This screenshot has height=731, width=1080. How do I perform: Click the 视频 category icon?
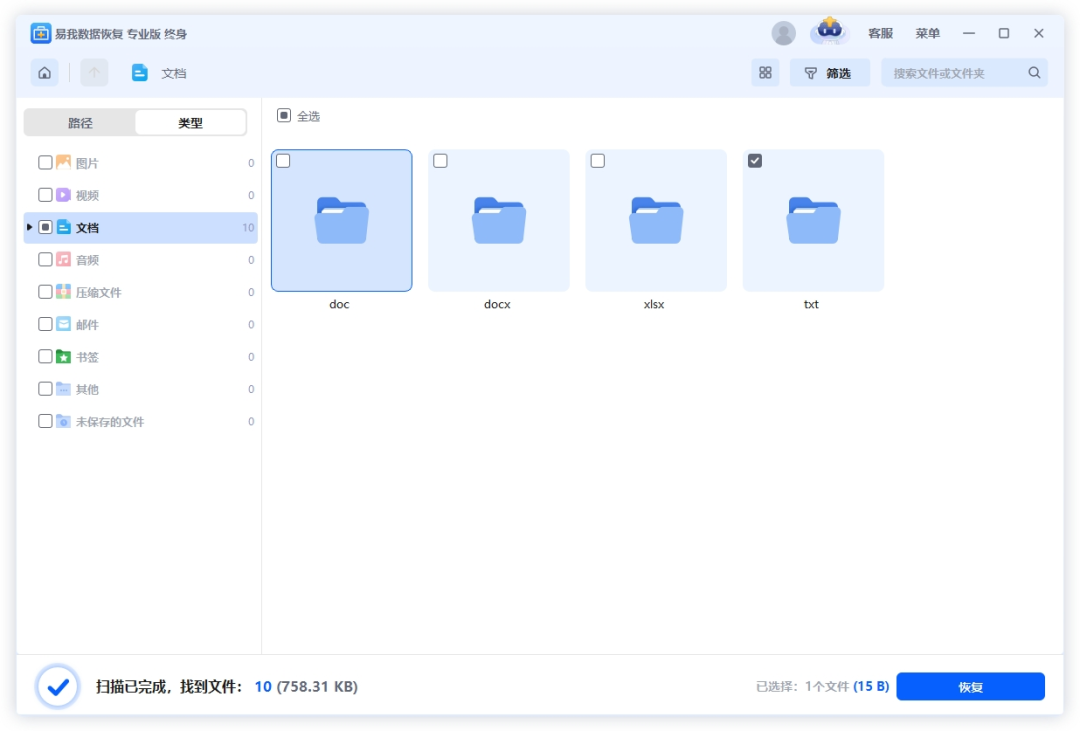click(x=64, y=194)
